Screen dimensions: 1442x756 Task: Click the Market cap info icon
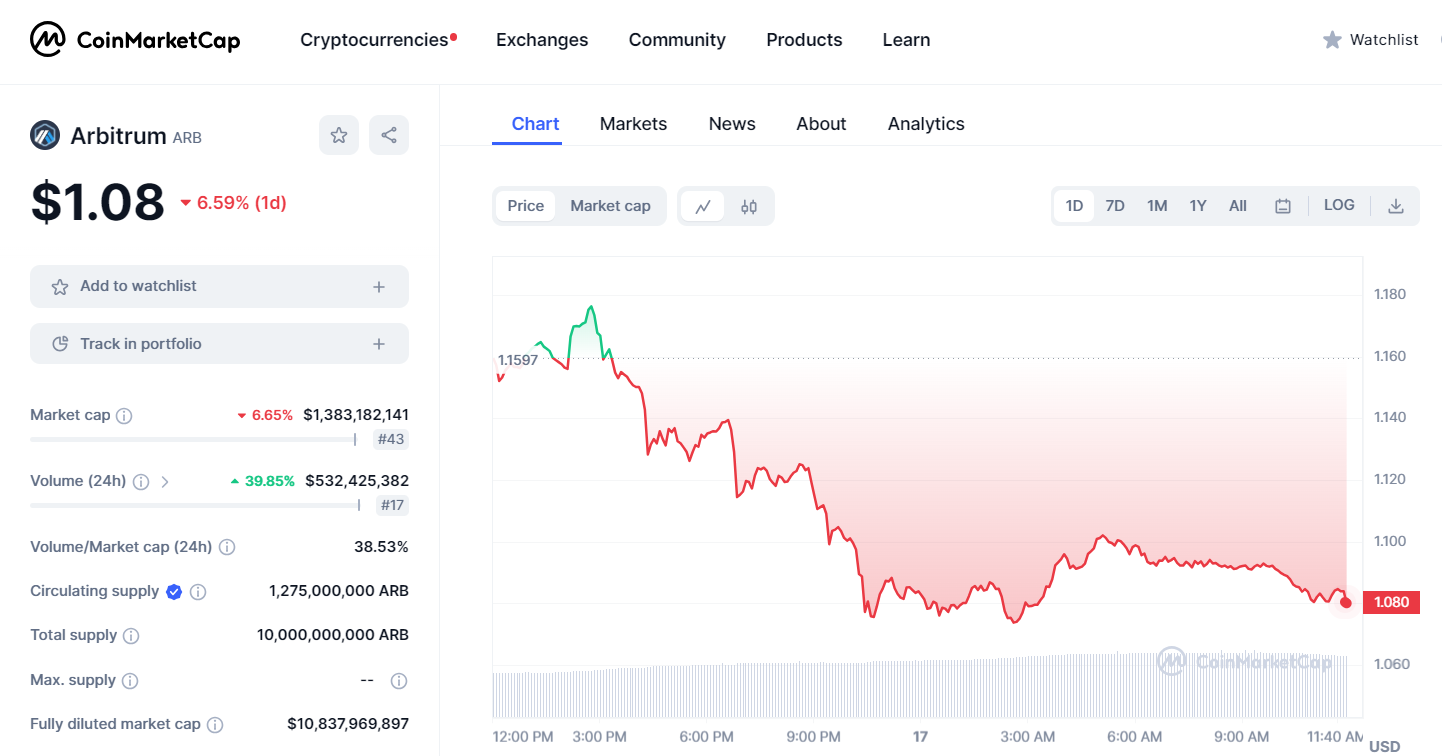coord(124,415)
